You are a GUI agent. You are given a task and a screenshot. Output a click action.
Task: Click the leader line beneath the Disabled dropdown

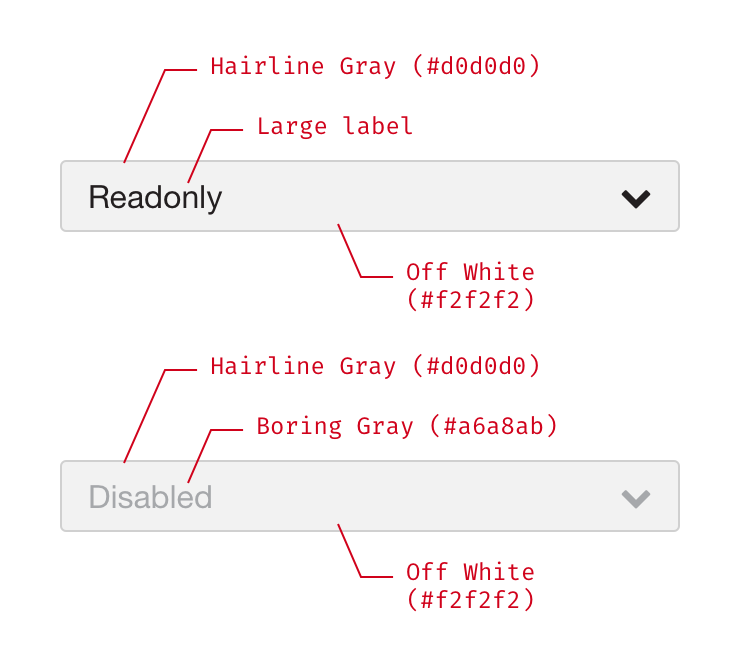(349, 550)
